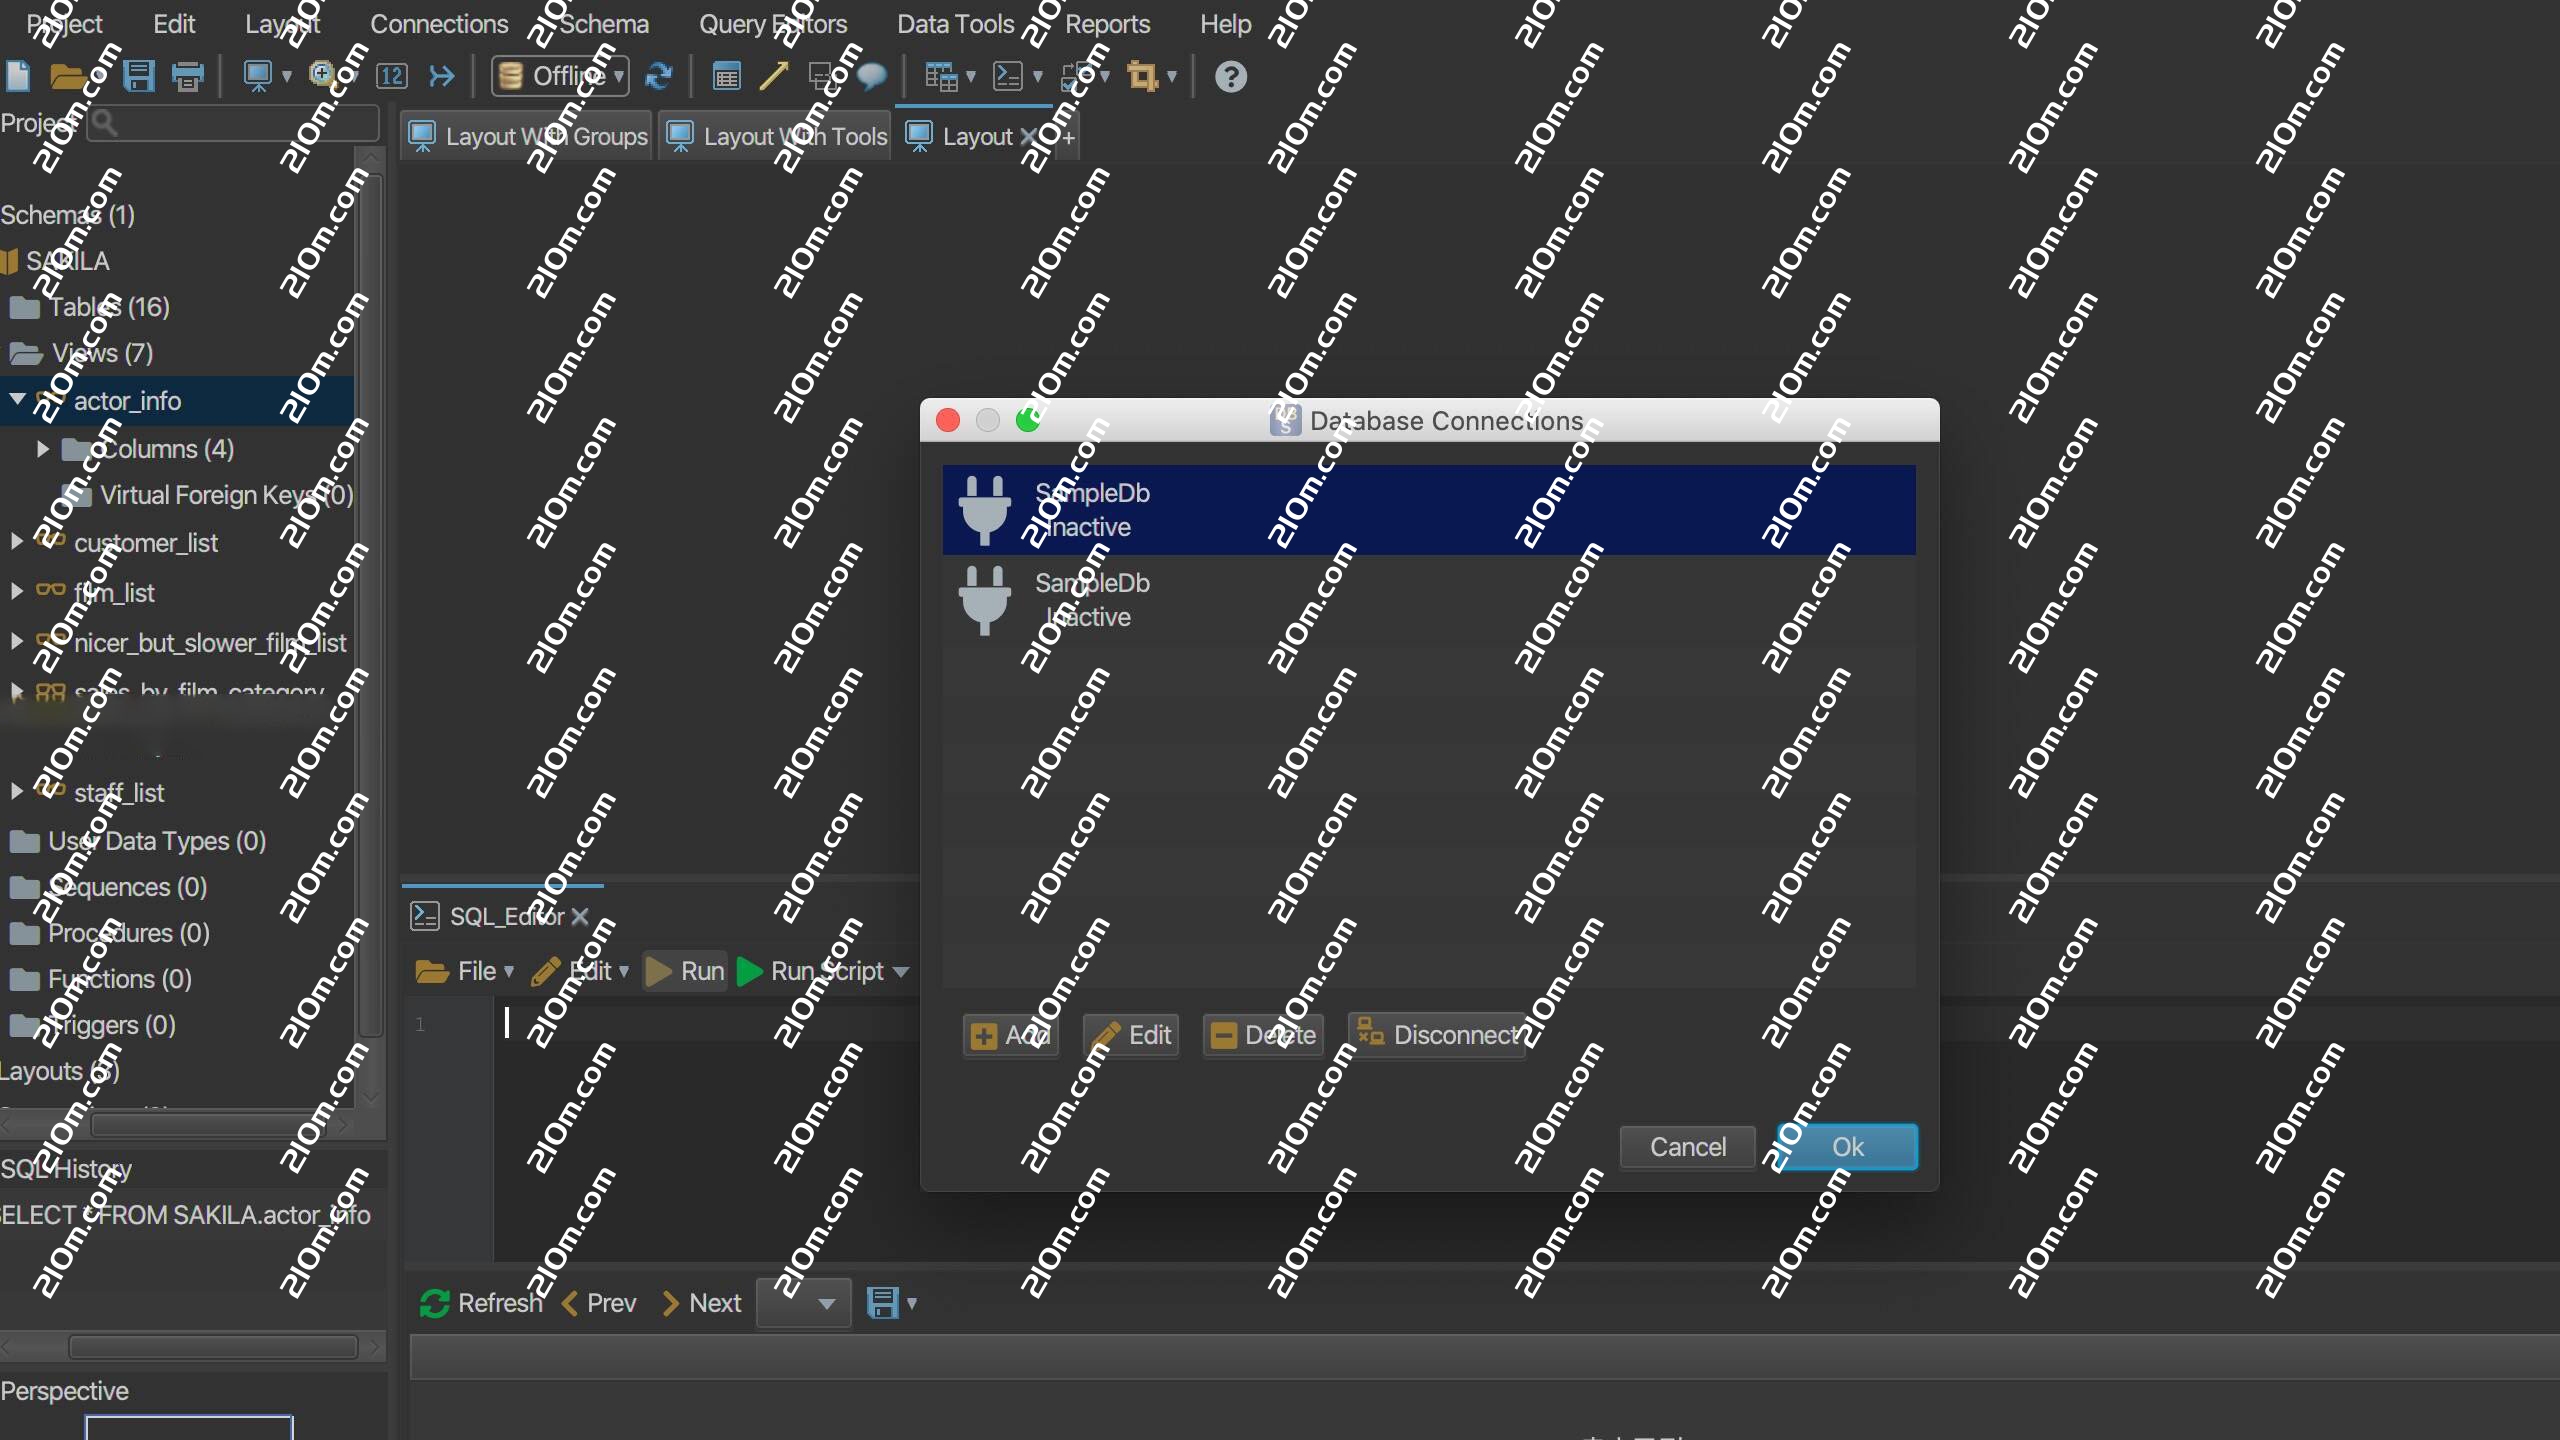Open the Data Tools menu

pyautogui.click(x=955, y=24)
